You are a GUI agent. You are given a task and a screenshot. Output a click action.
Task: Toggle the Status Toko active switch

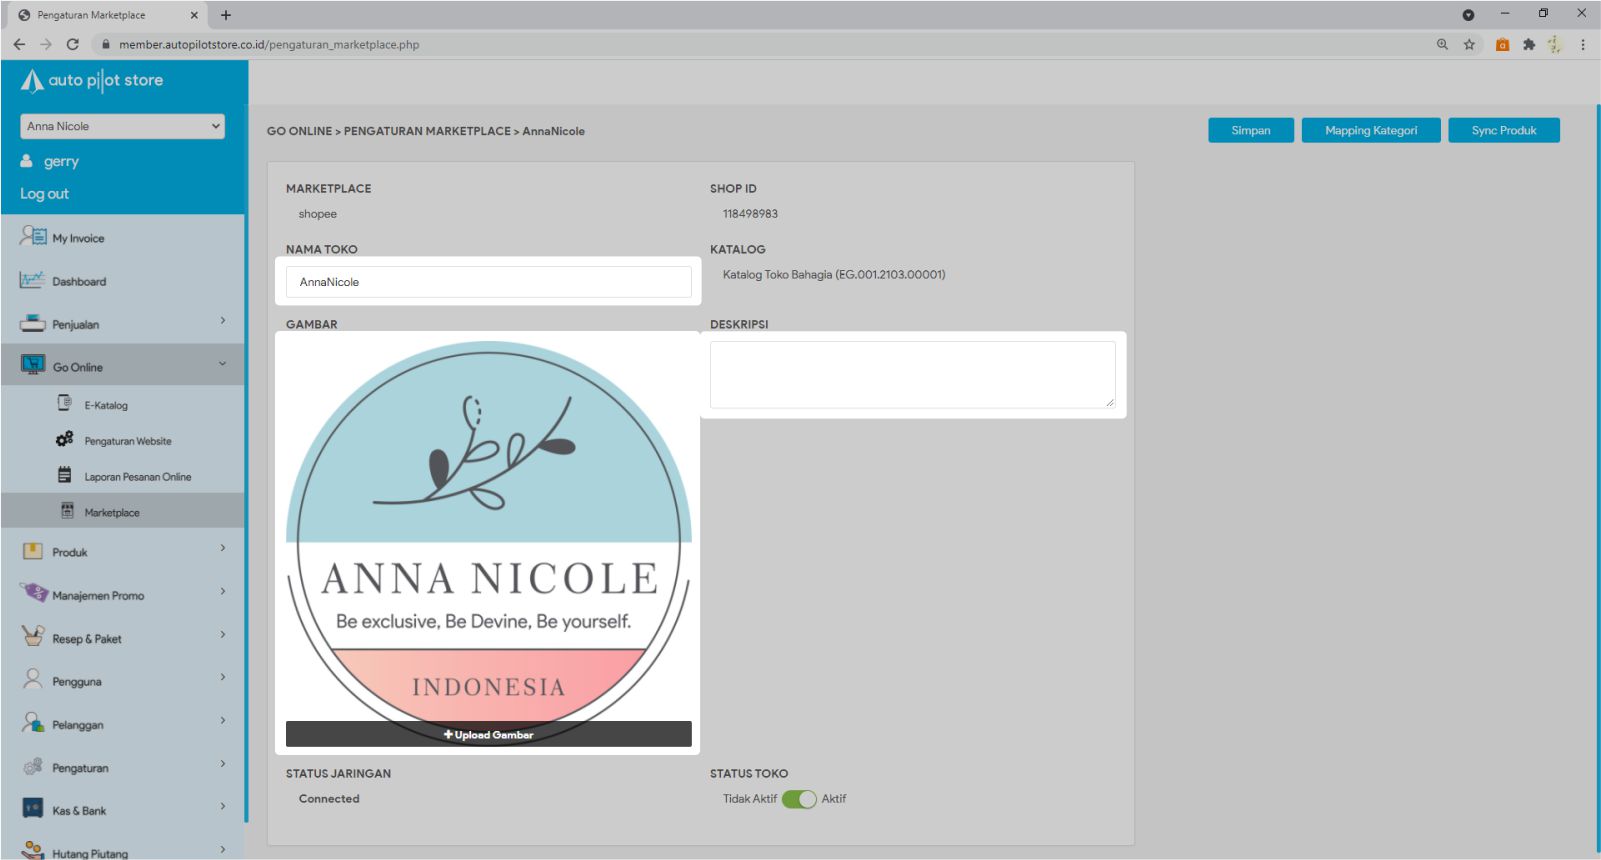pos(799,799)
